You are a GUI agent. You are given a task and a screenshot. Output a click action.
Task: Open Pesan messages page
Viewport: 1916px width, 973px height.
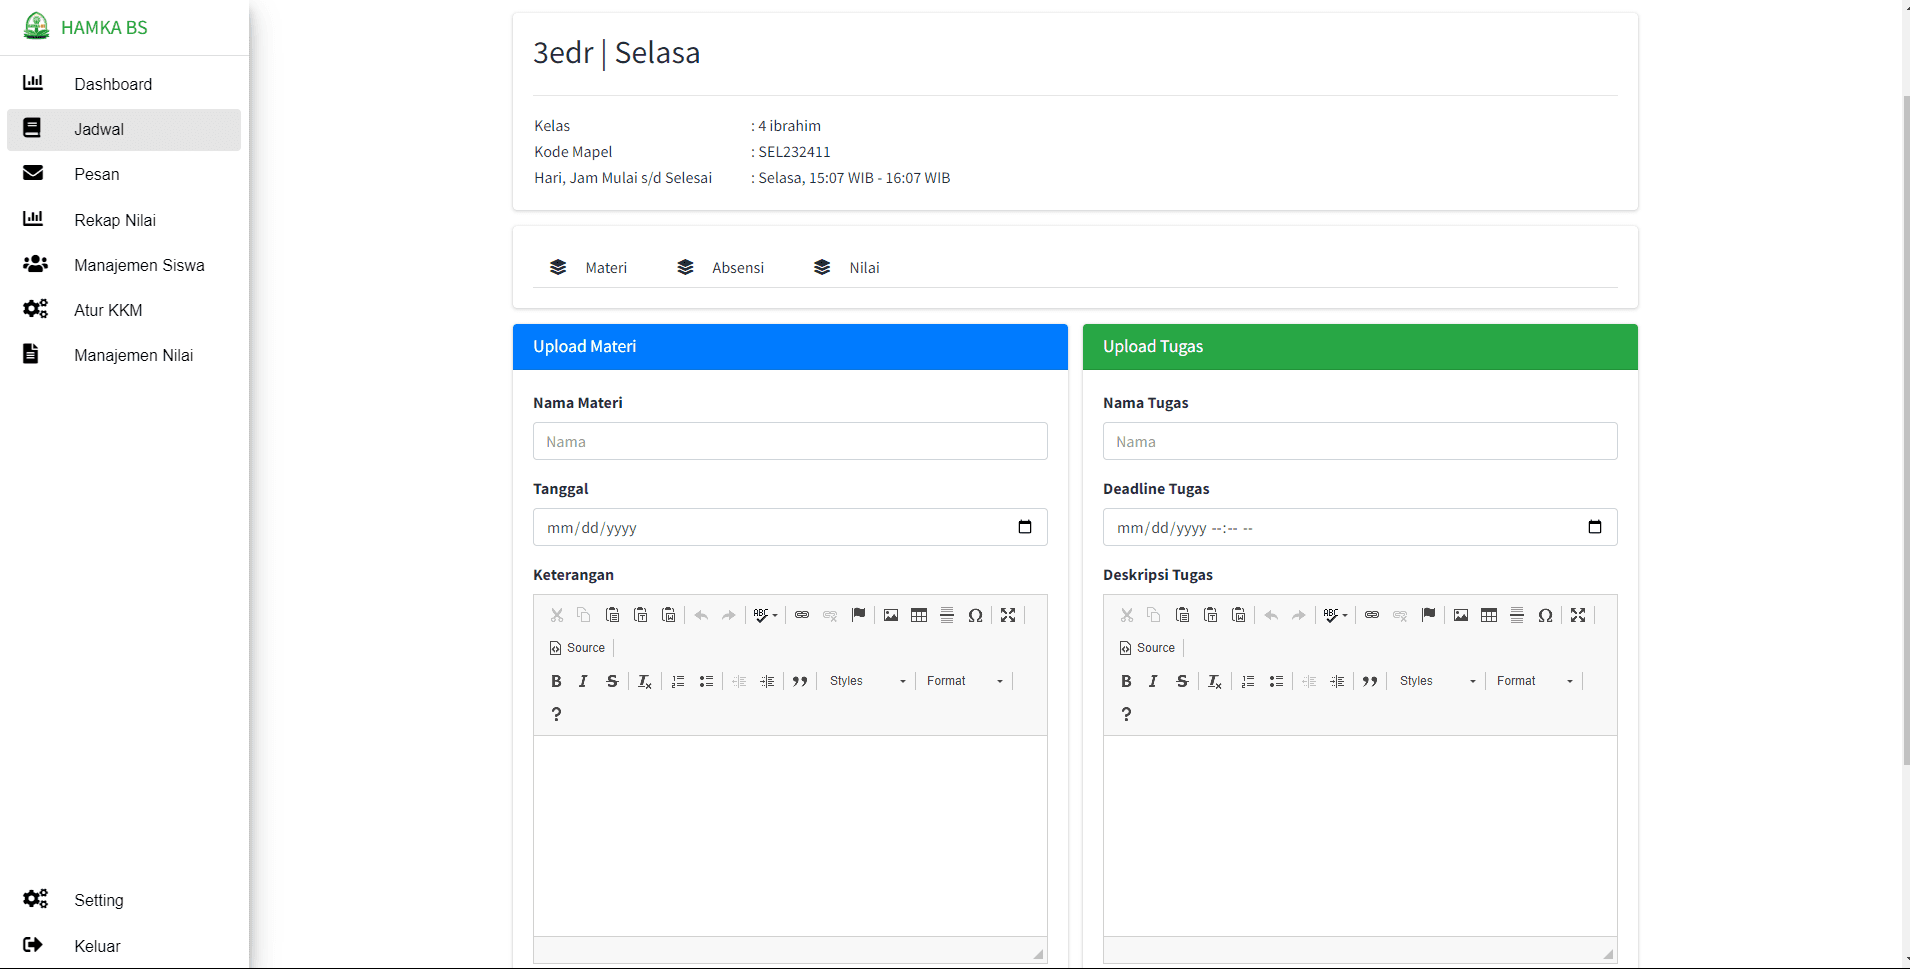[124, 174]
